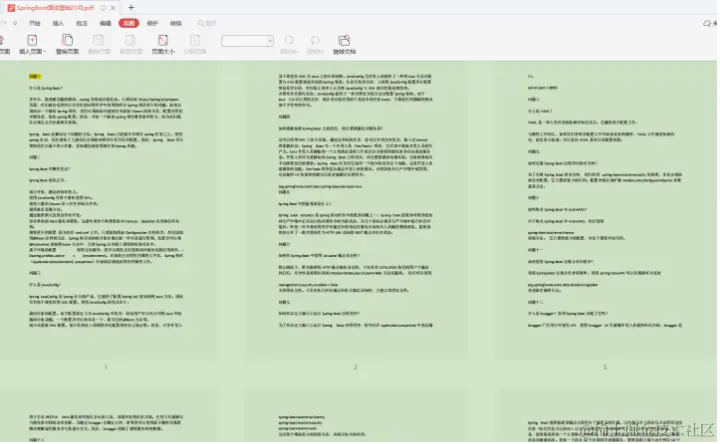Open a new tab with plus button

click(131, 7)
